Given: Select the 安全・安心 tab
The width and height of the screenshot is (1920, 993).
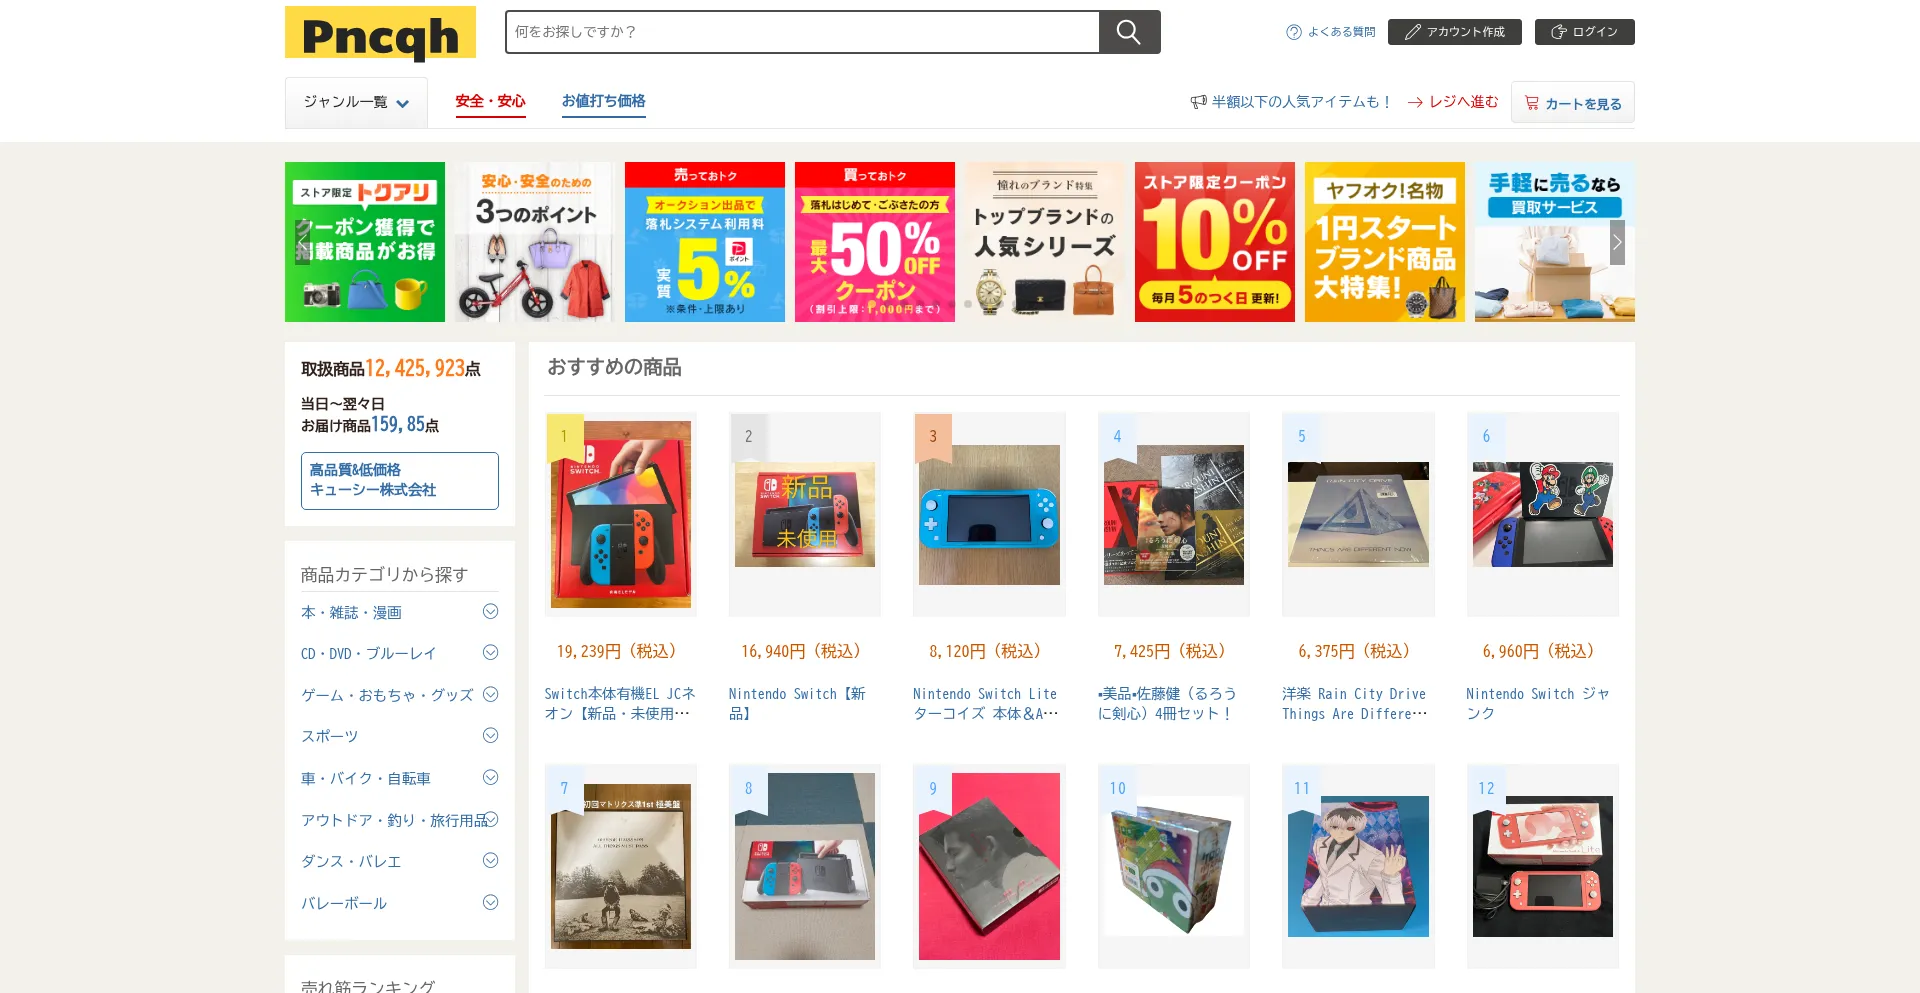Looking at the screenshot, I should 490,102.
